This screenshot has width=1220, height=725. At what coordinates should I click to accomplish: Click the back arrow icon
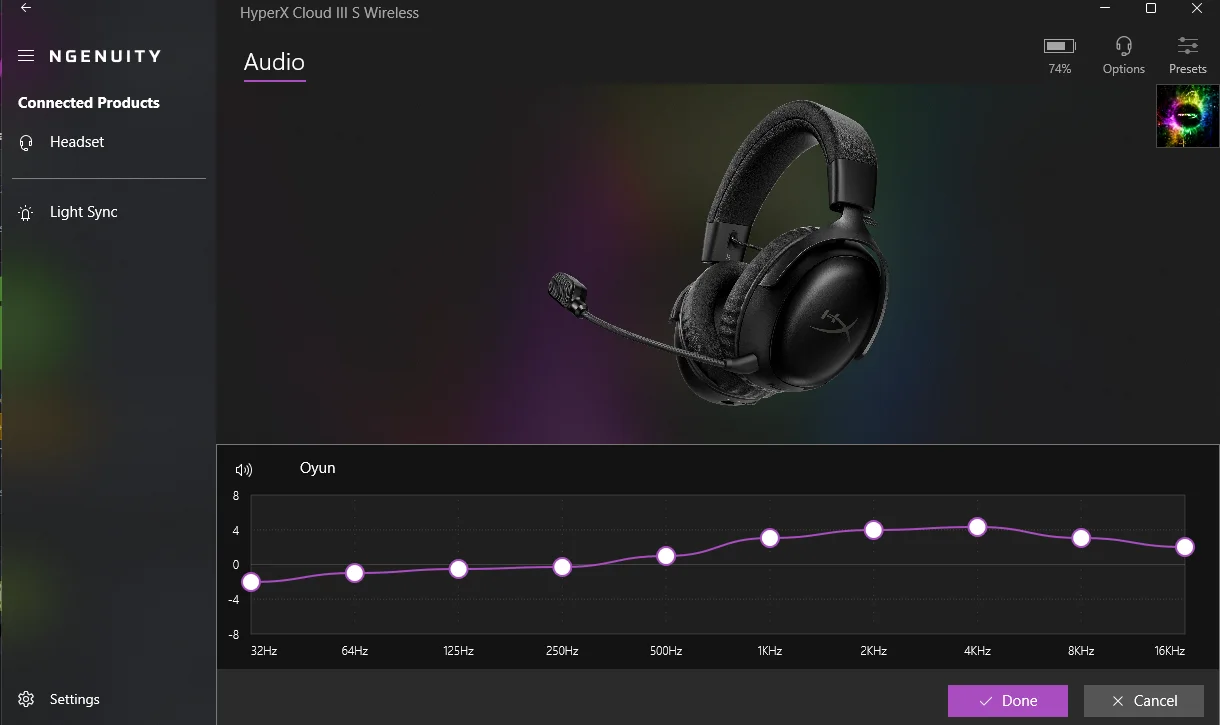pos(26,8)
